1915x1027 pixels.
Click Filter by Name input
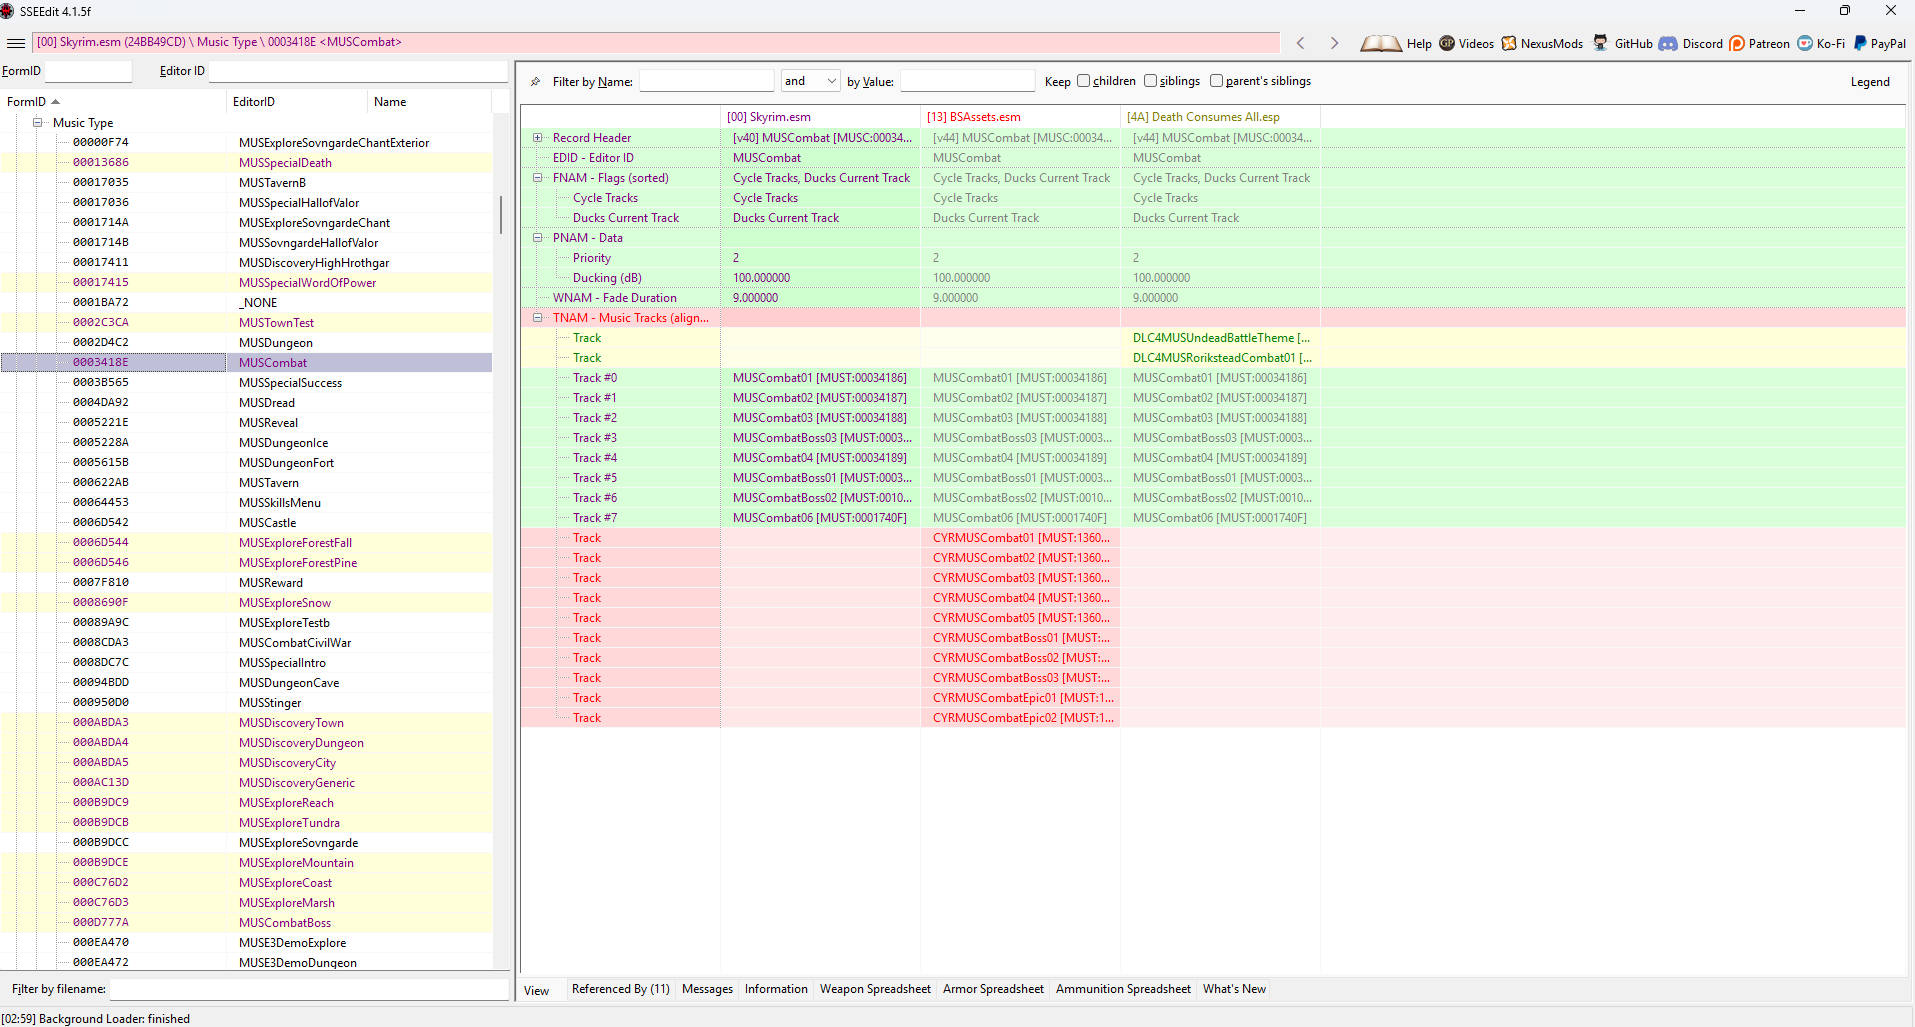click(x=706, y=81)
